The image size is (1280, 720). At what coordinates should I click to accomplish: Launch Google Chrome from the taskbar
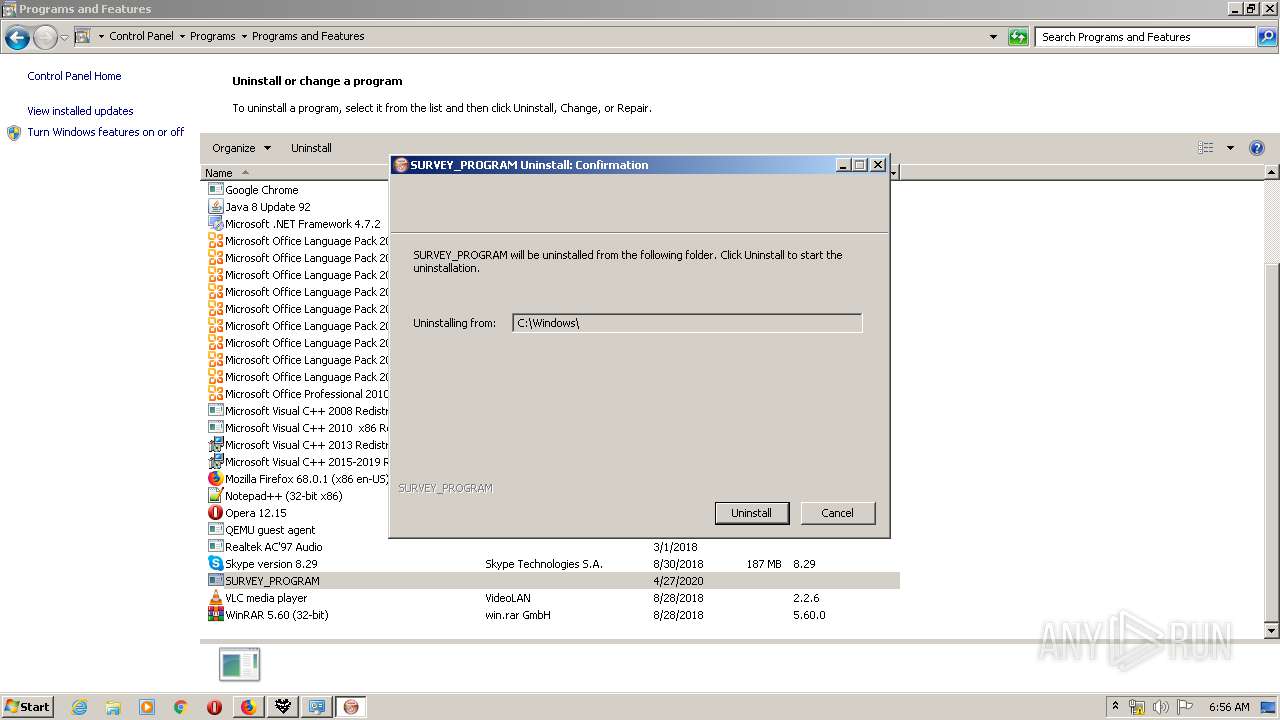pos(181,707)
